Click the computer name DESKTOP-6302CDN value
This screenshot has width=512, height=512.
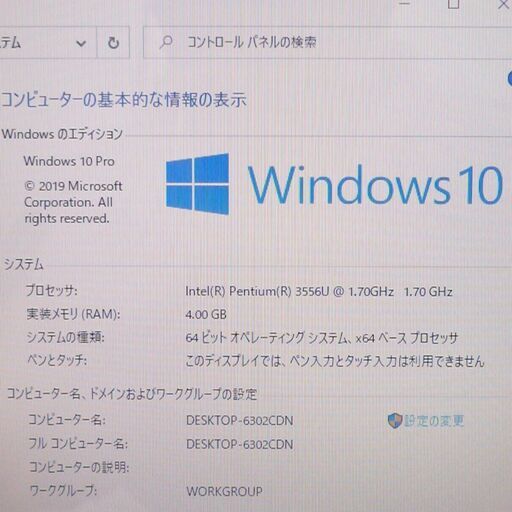239,421
